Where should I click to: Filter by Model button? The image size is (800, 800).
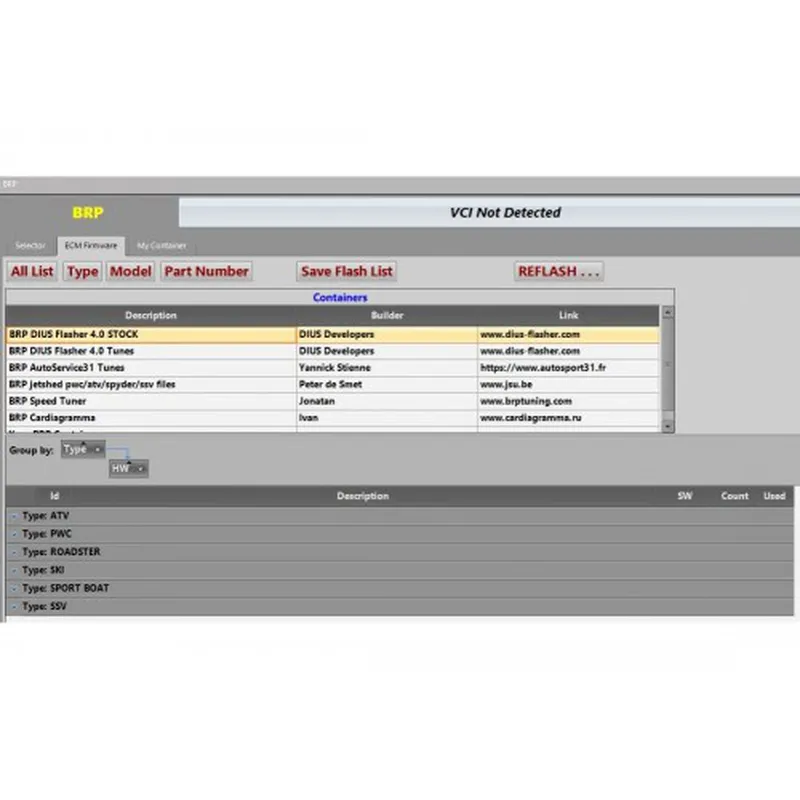coord(130,271)
